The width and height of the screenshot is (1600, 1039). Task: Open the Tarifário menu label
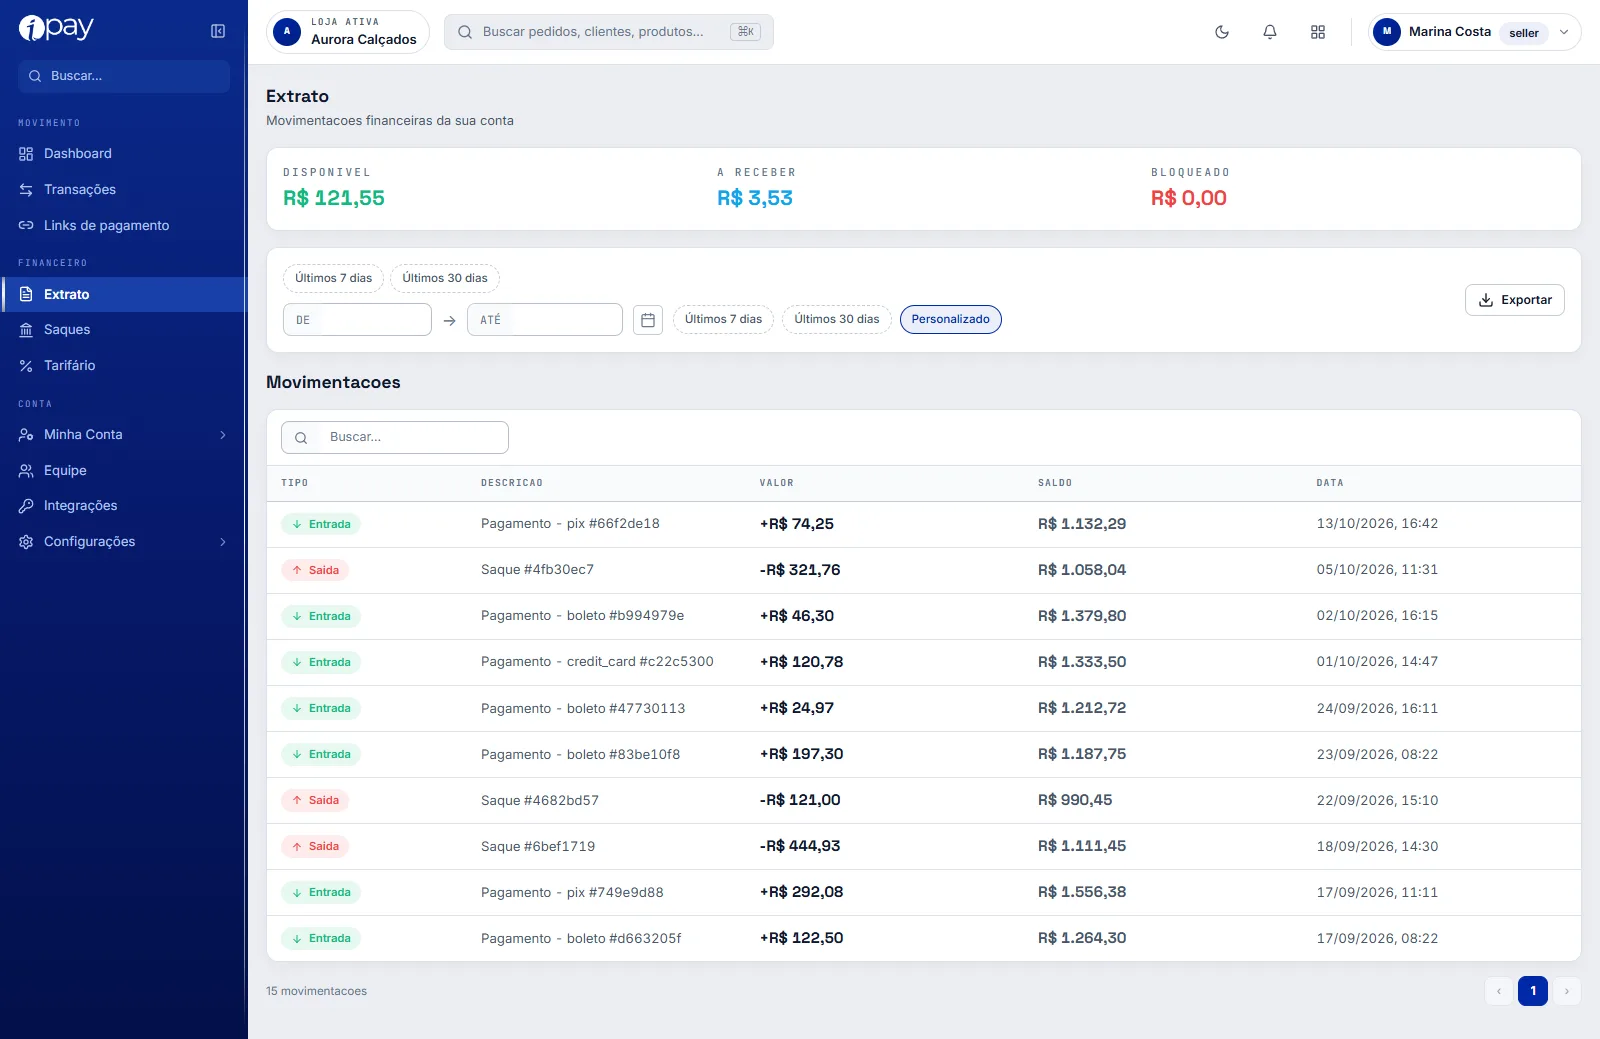coord(70,366)
